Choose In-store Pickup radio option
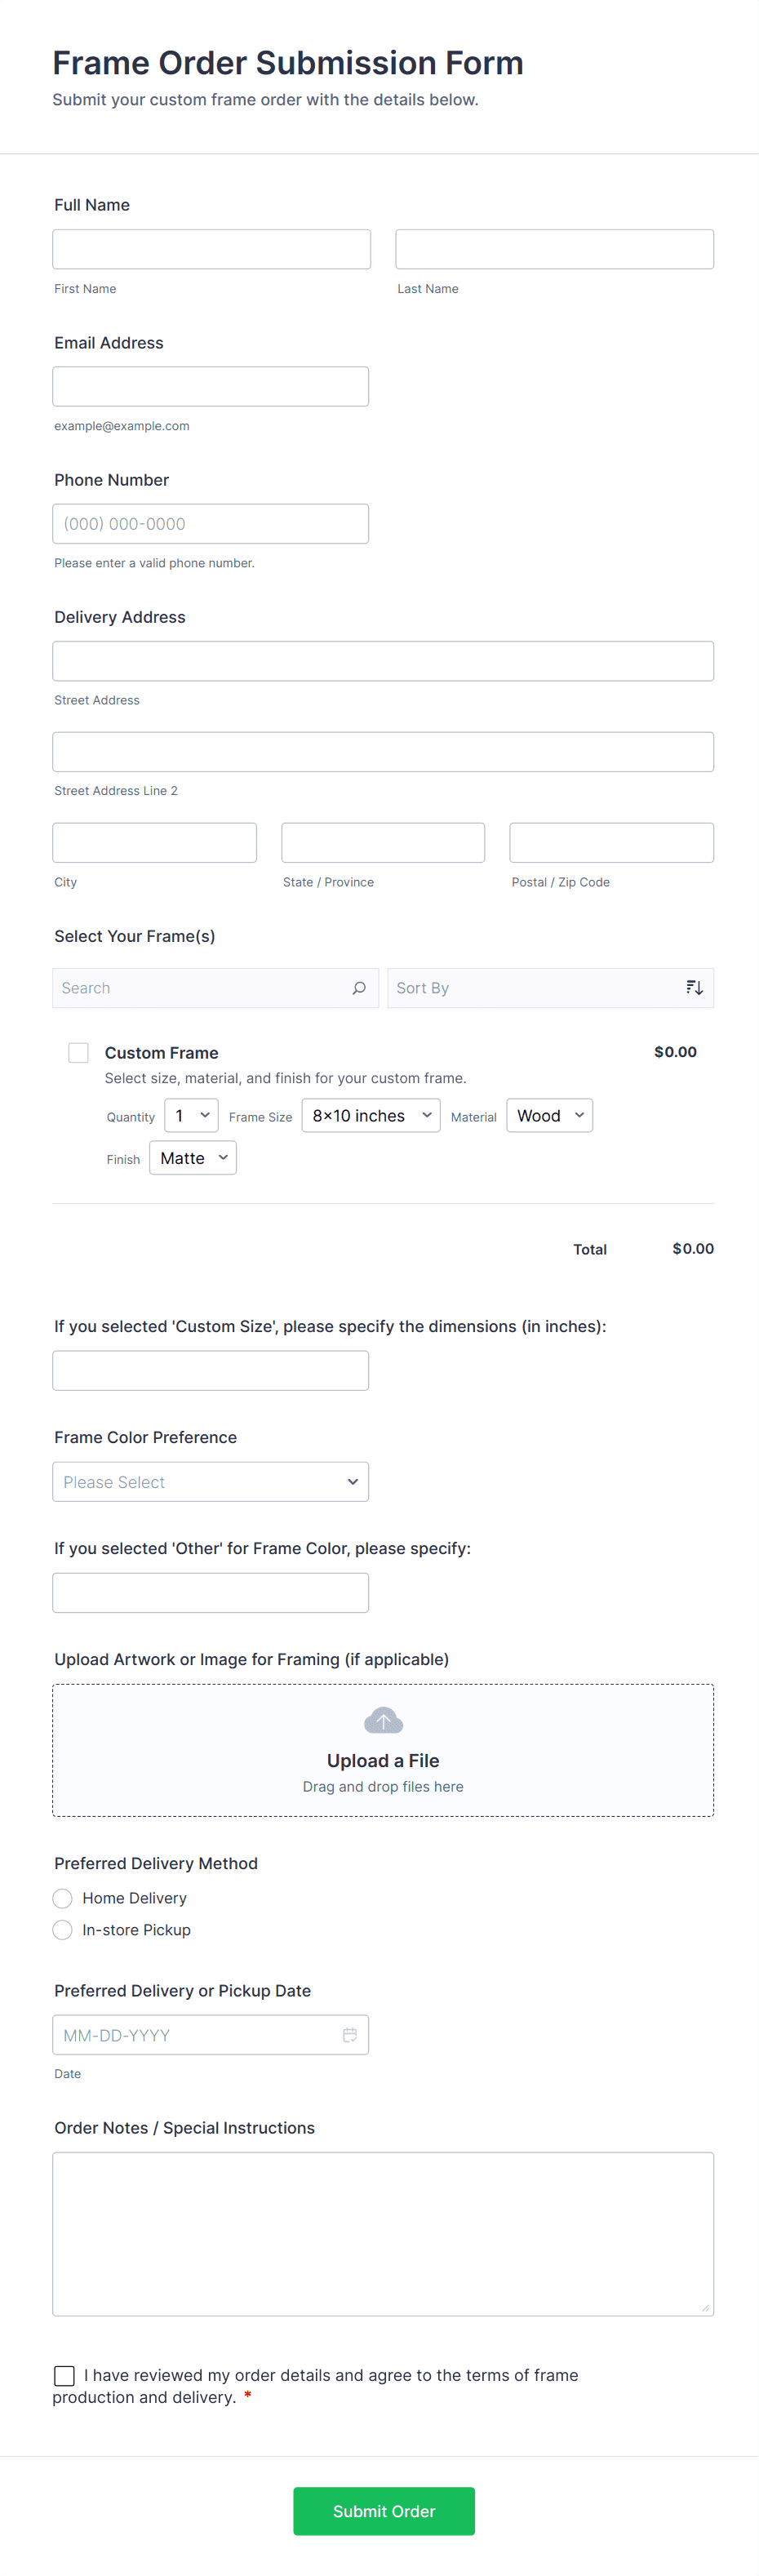This screenshot has height=2576, width=759. click(x=63, y=1930)
